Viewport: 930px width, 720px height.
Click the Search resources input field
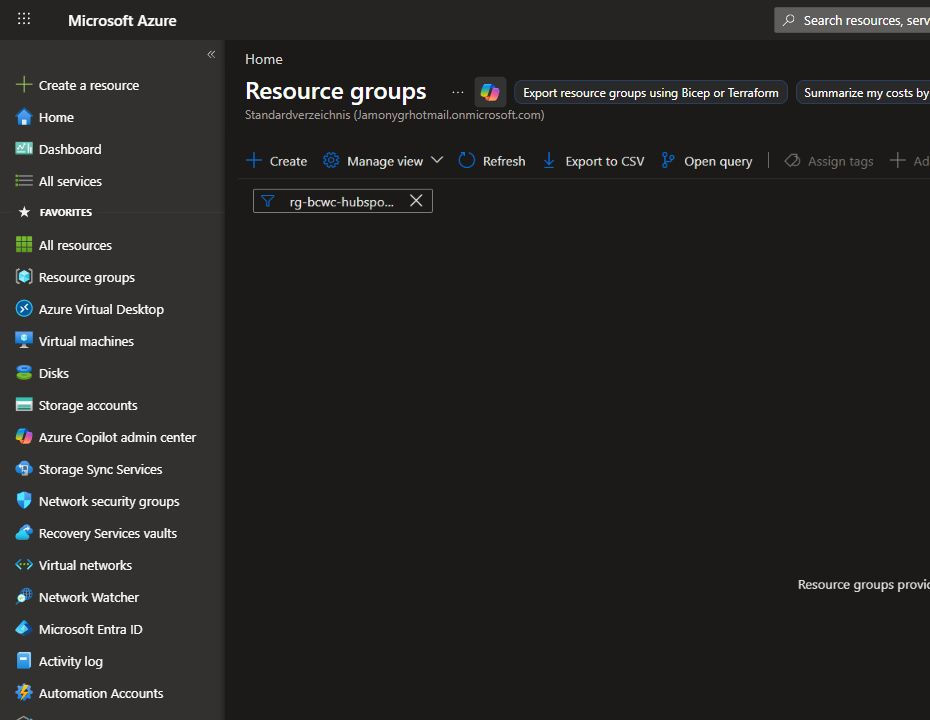pyautogui.click(x=852, y=20)
